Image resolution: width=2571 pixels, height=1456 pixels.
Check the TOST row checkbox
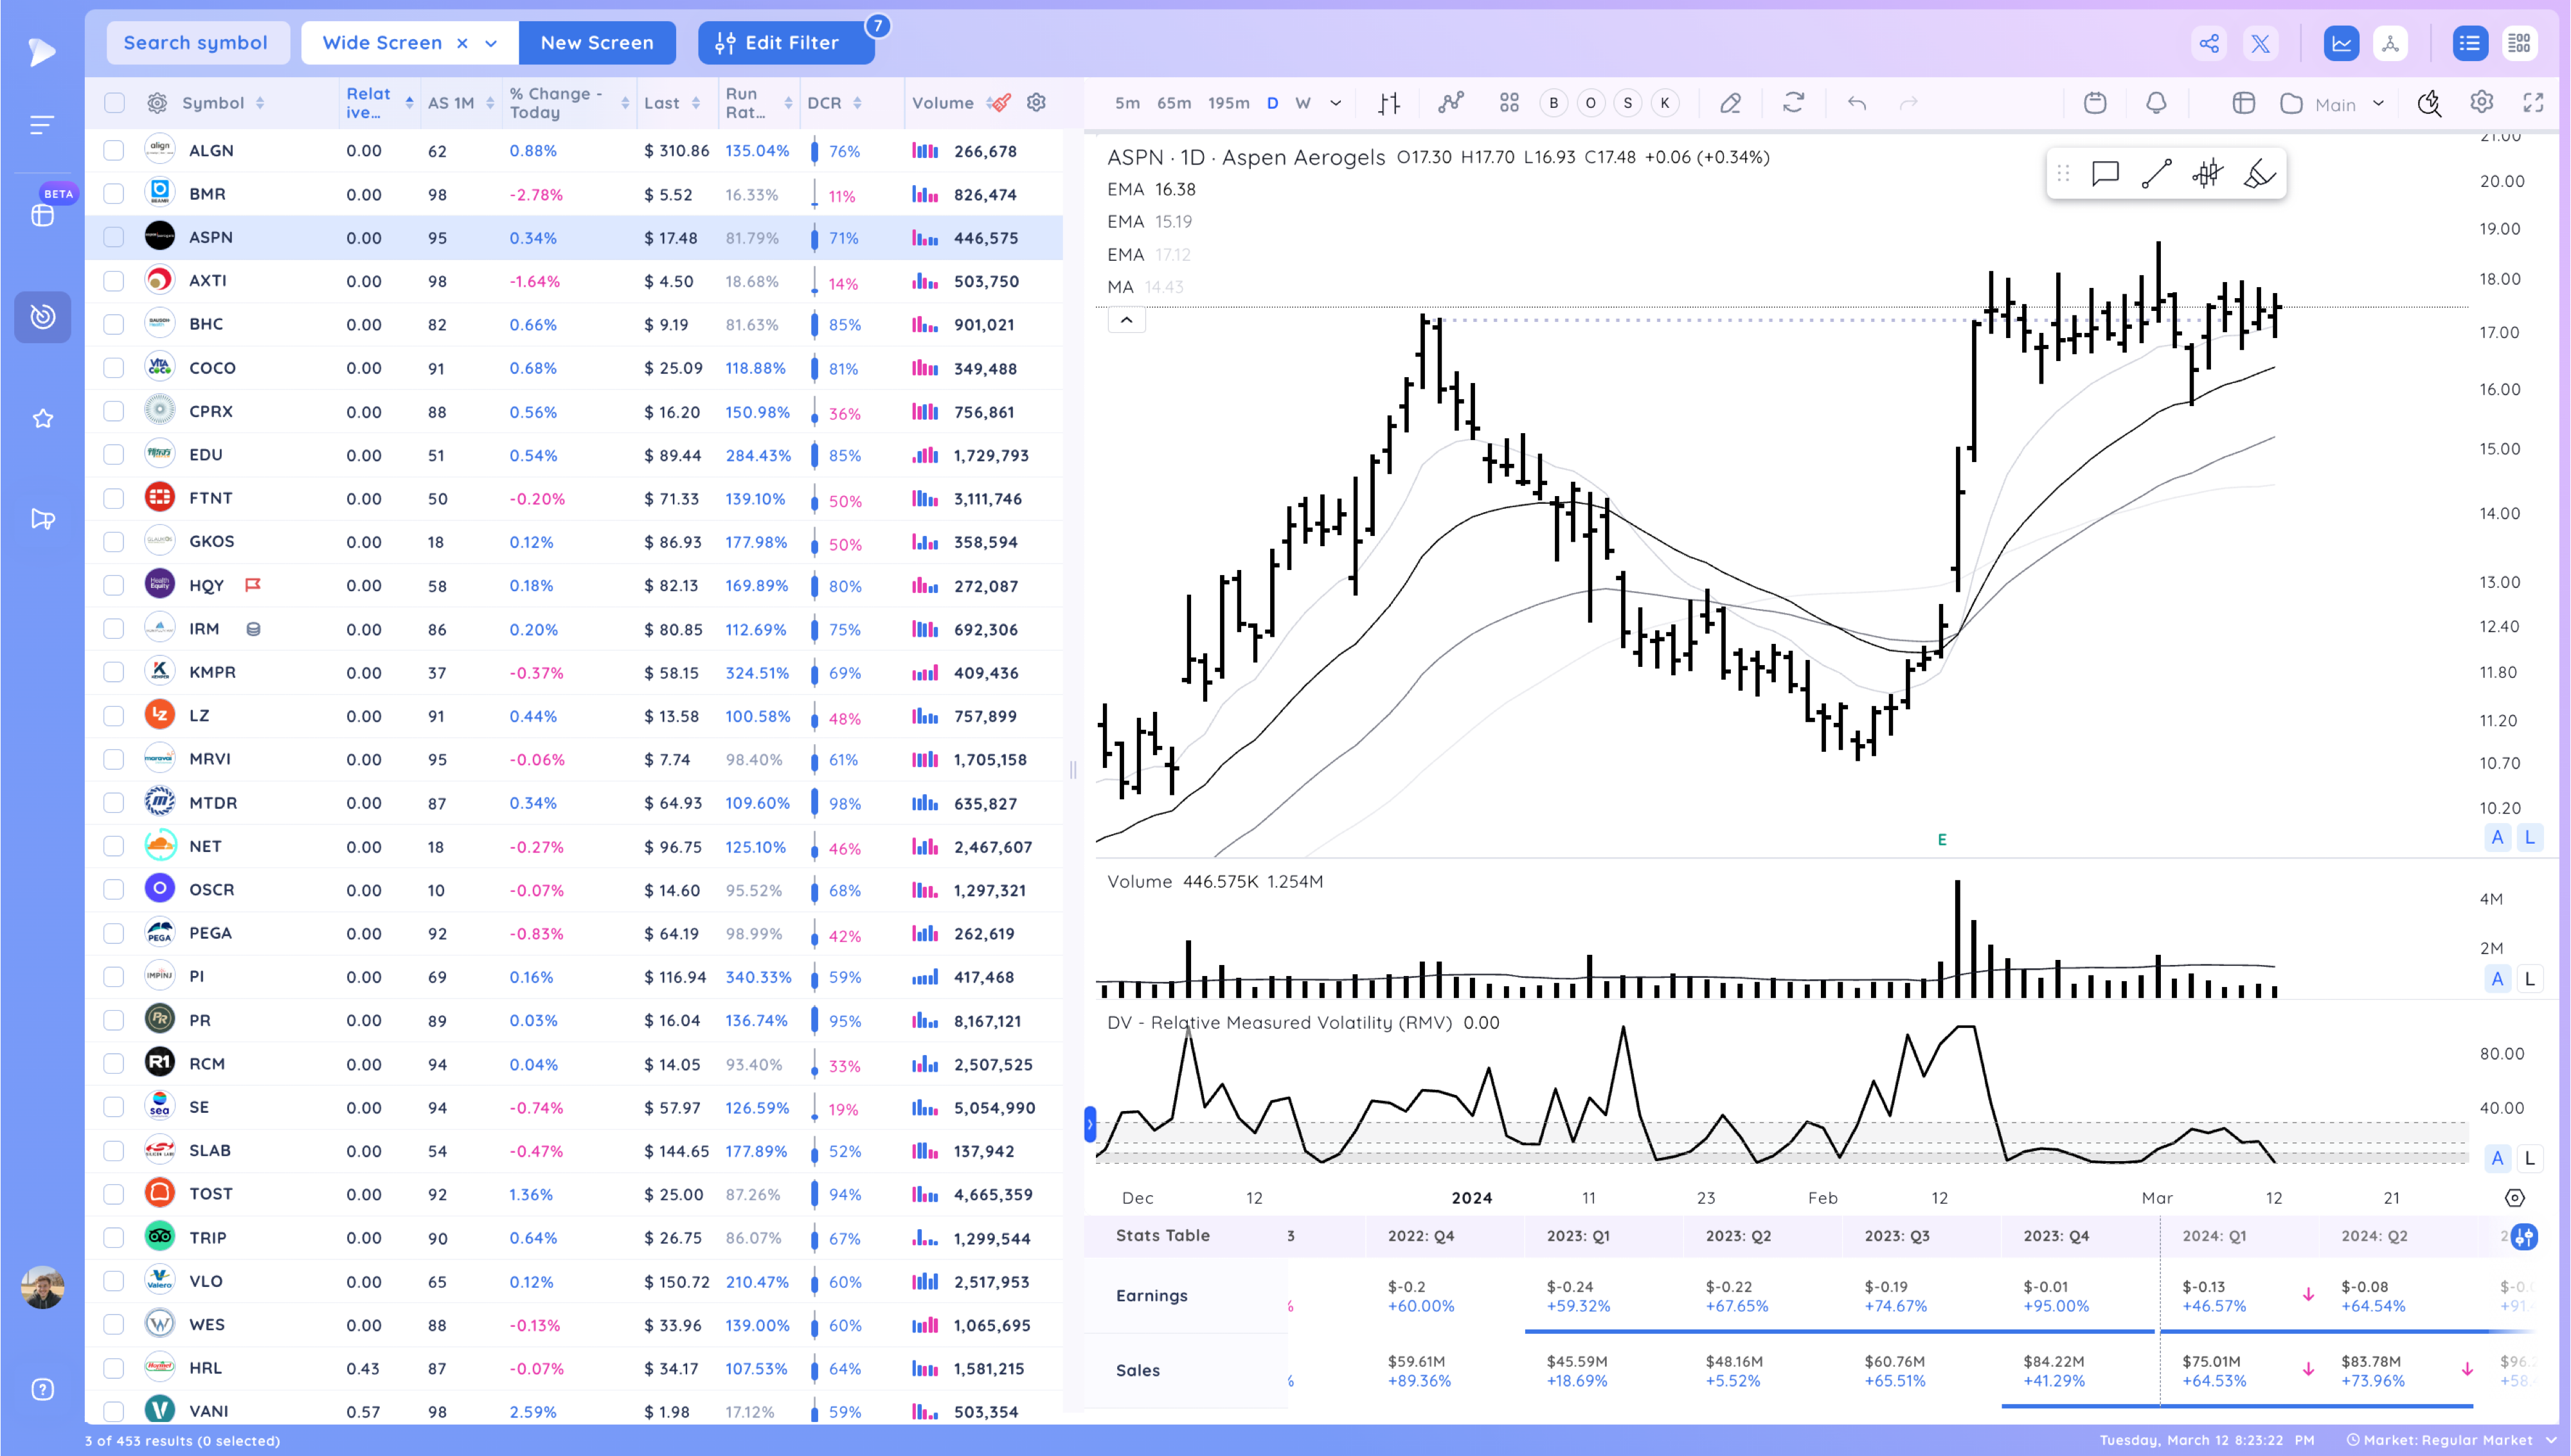(114, 1194)
